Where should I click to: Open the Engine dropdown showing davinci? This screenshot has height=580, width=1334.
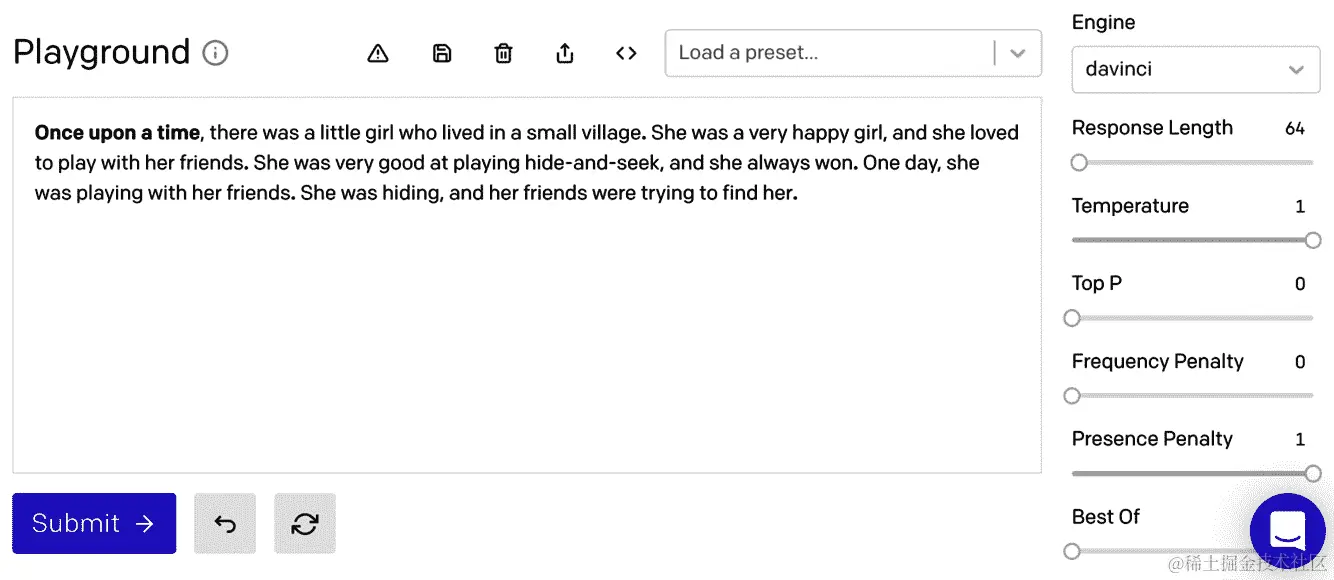pos(1195,69)
